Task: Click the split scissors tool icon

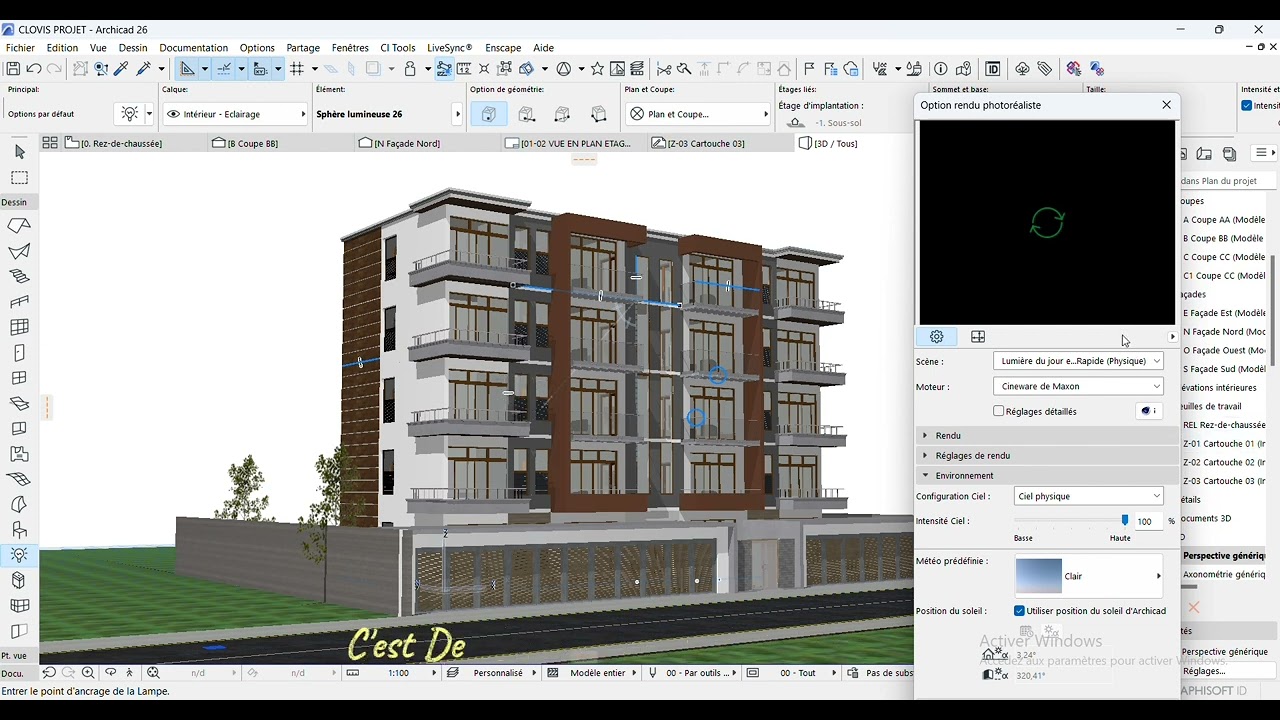Action: tap(664, 69)
